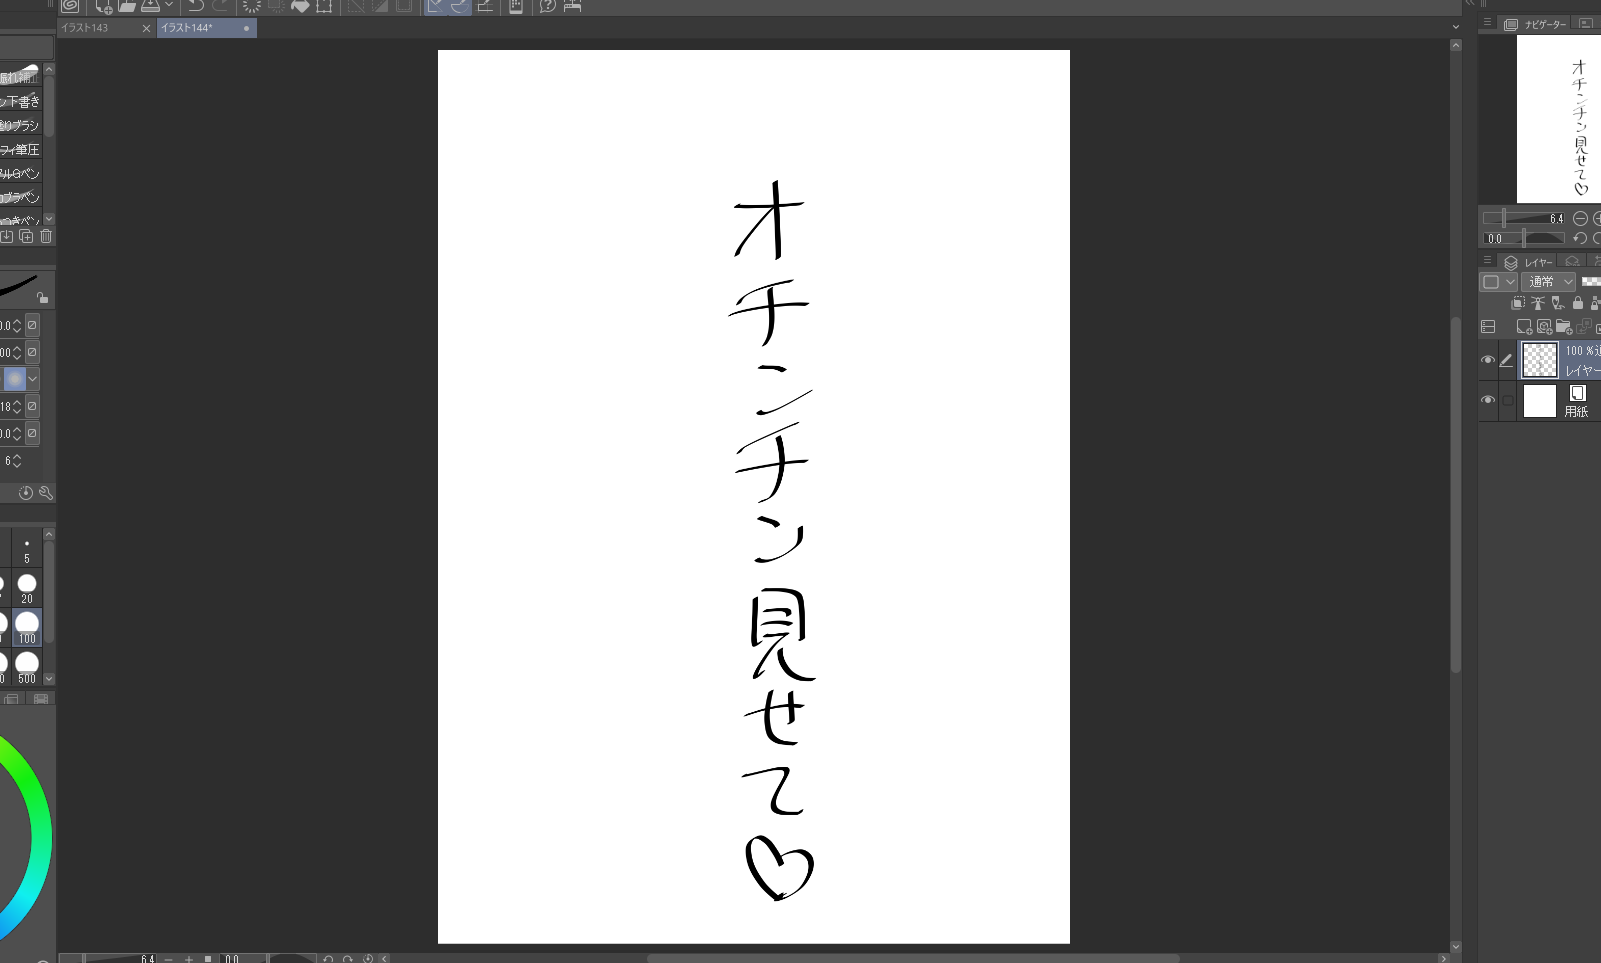Click the import sub tool download icon
The image size is (1601, 963).
[7, 237]
